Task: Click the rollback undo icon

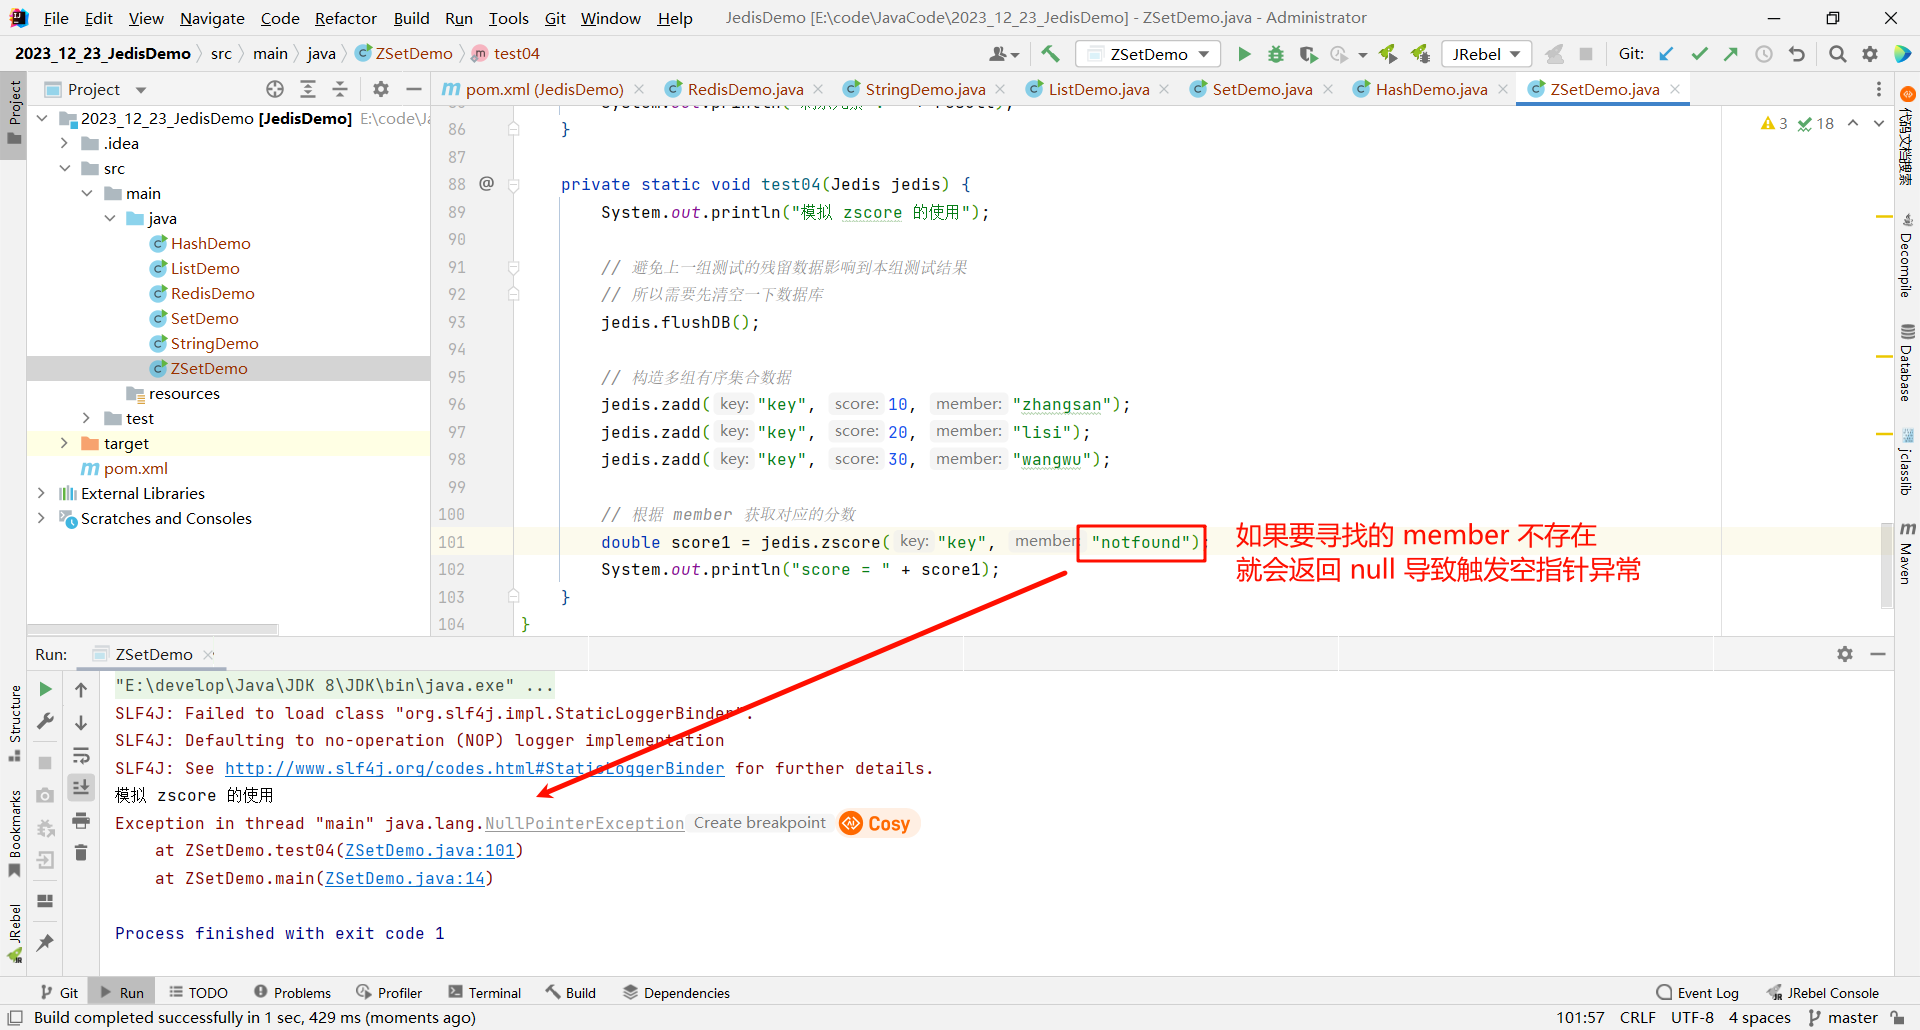Action: click(1797, 54)
